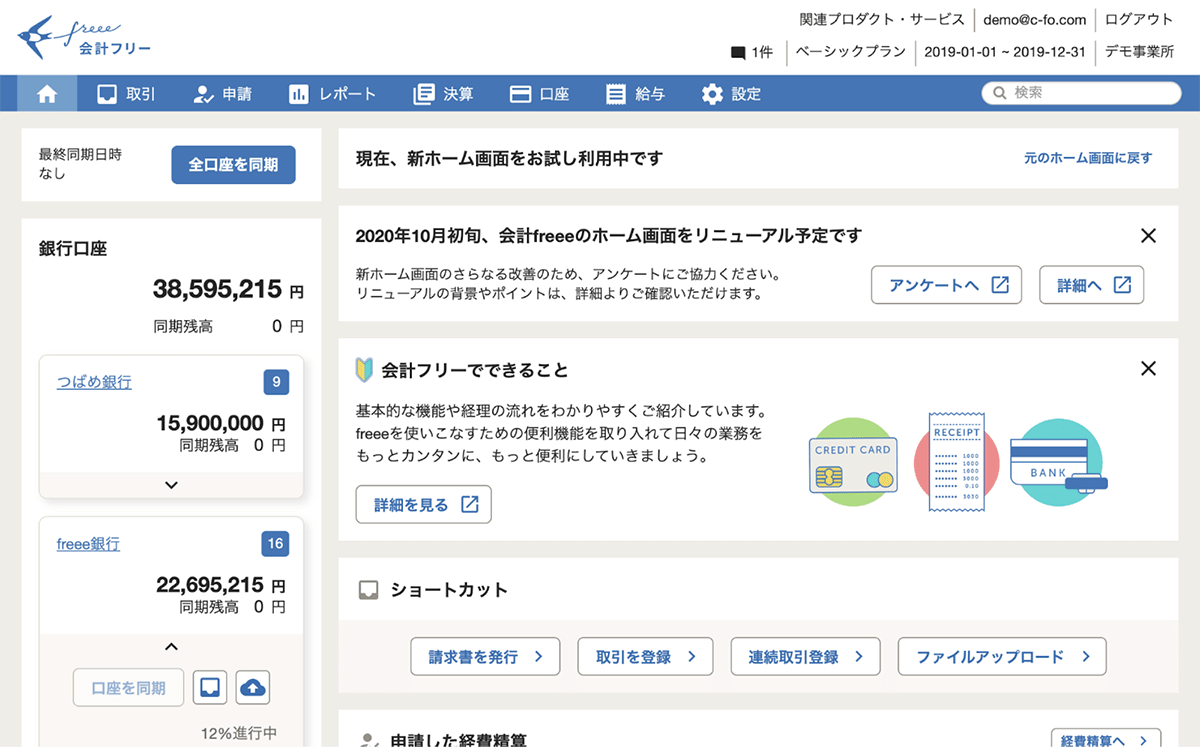This screenshot has width=1200, height=747.
Task: Click the freee銀行 badge showing 16
Action: pos(275,544)
